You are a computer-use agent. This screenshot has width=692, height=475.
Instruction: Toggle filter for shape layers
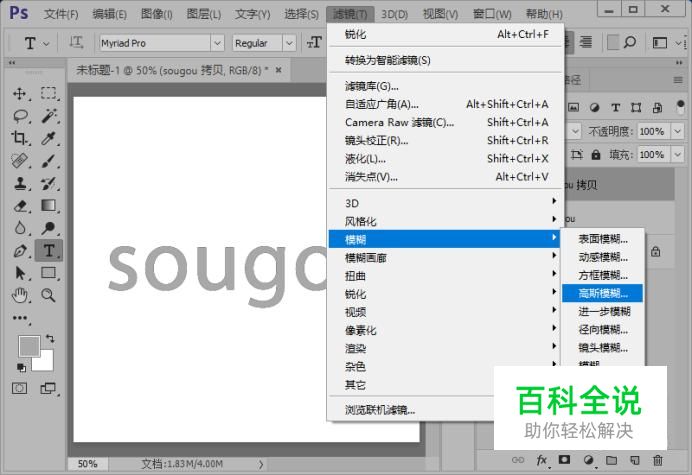coord(636,107)
